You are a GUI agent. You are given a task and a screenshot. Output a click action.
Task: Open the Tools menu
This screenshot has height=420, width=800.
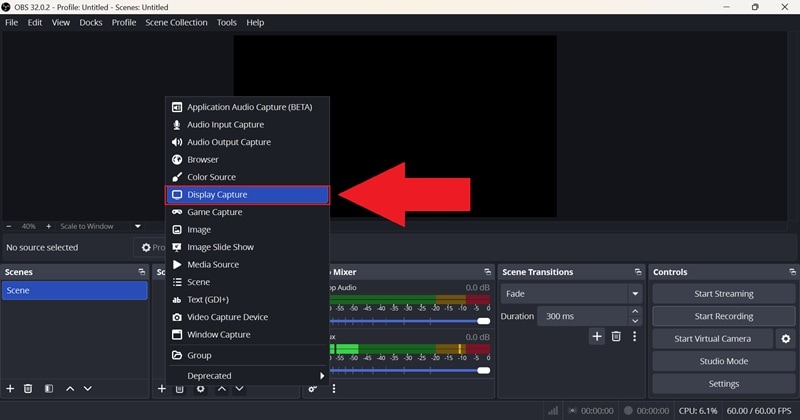tap(227, 22)
